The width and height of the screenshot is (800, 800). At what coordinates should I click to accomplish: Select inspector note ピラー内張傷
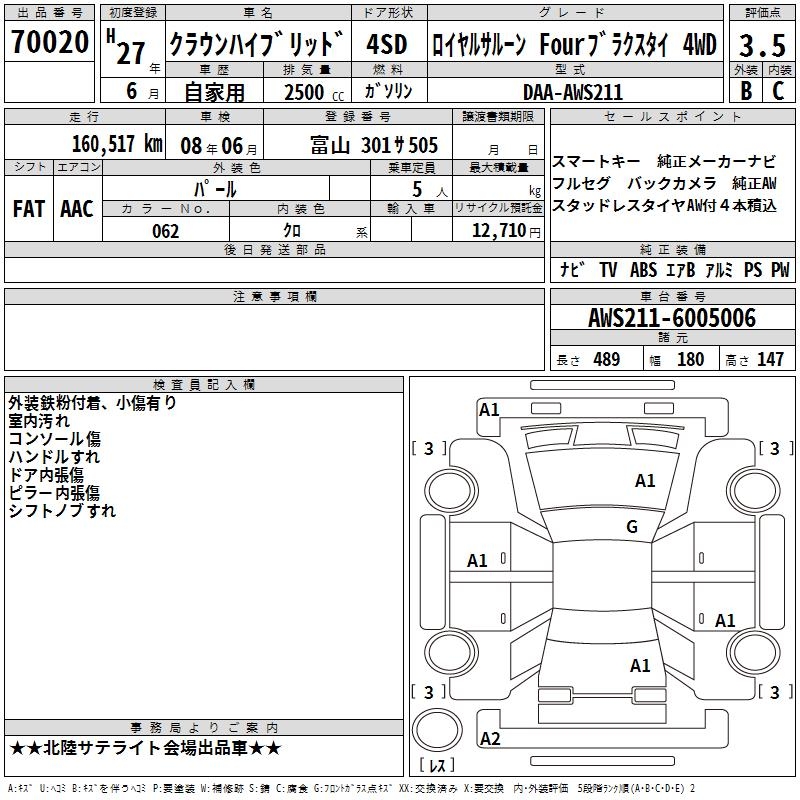pos(54,492)
